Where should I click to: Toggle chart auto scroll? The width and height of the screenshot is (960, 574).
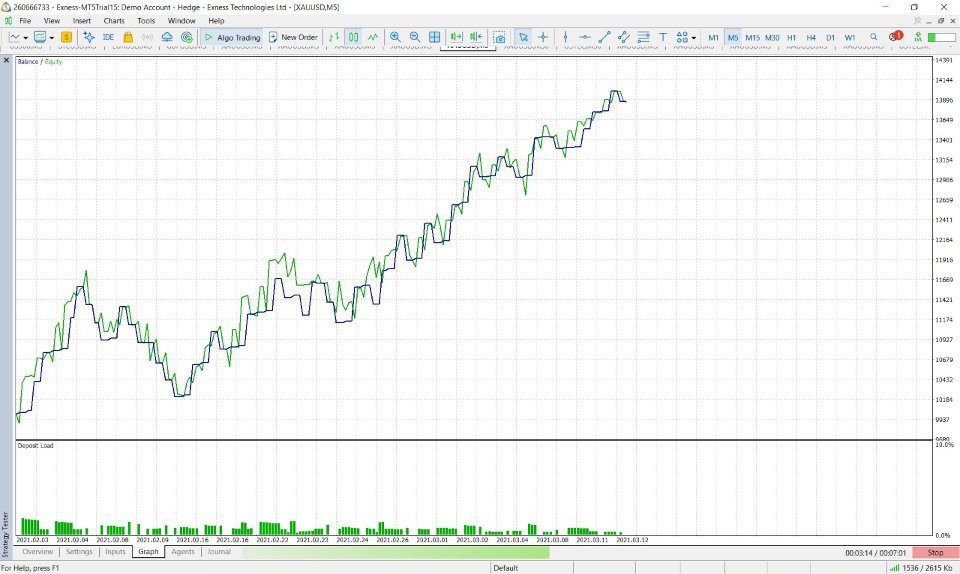tap(456, 37)
